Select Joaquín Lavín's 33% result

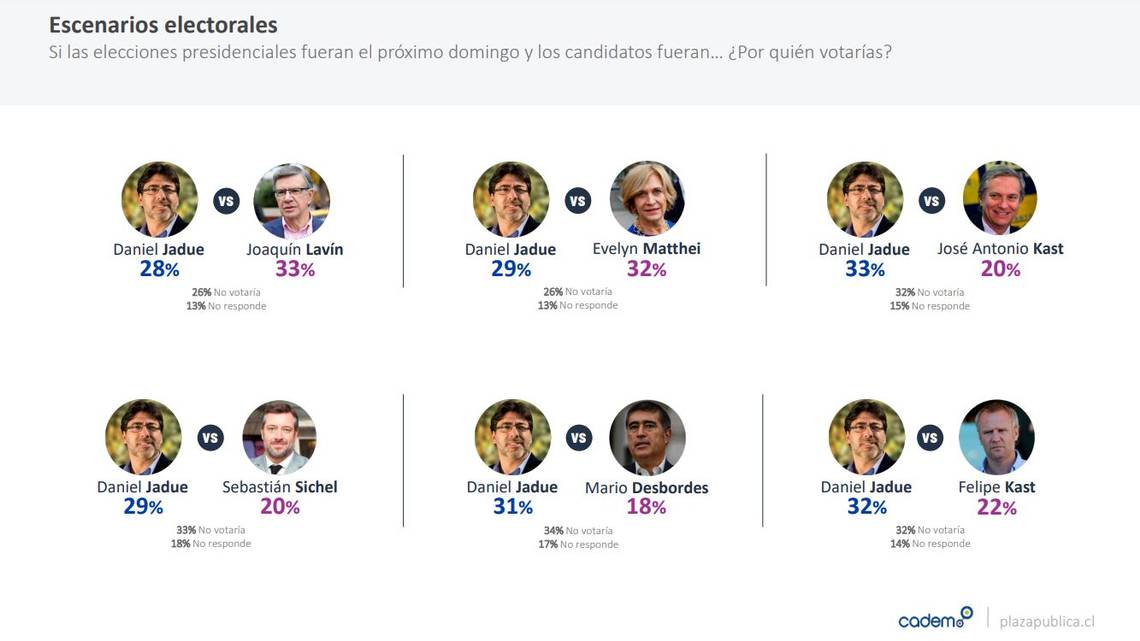(294, 269)
